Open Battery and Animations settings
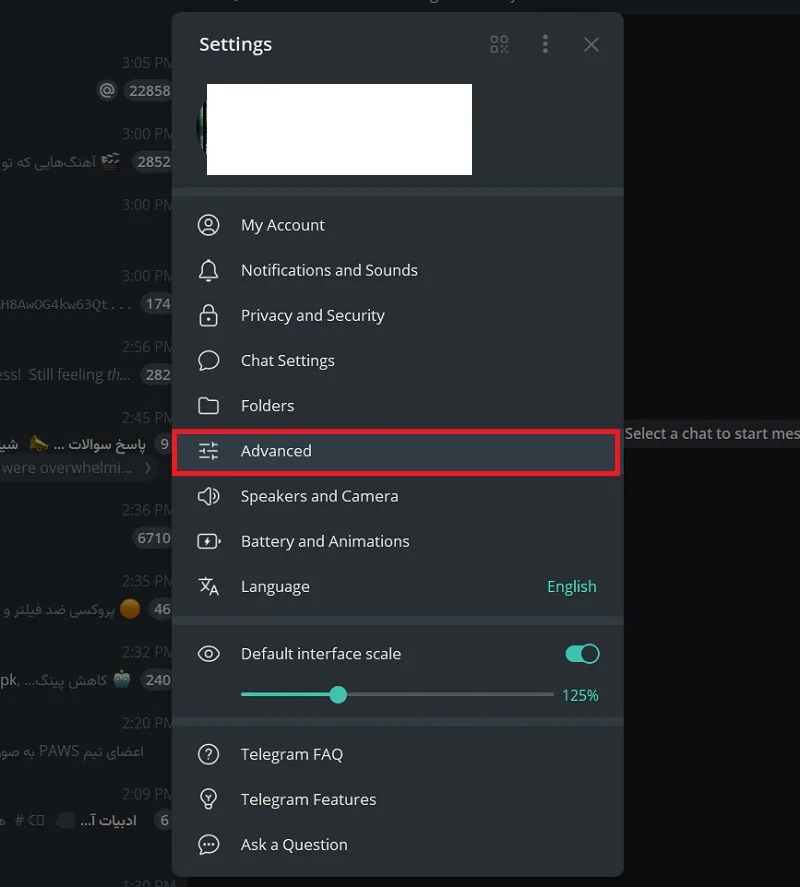This screenshot has height=887, width=800. [x=398, y=541]
